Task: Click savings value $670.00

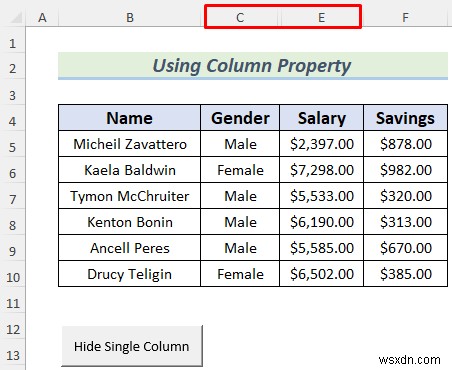Action: [405, 248]
